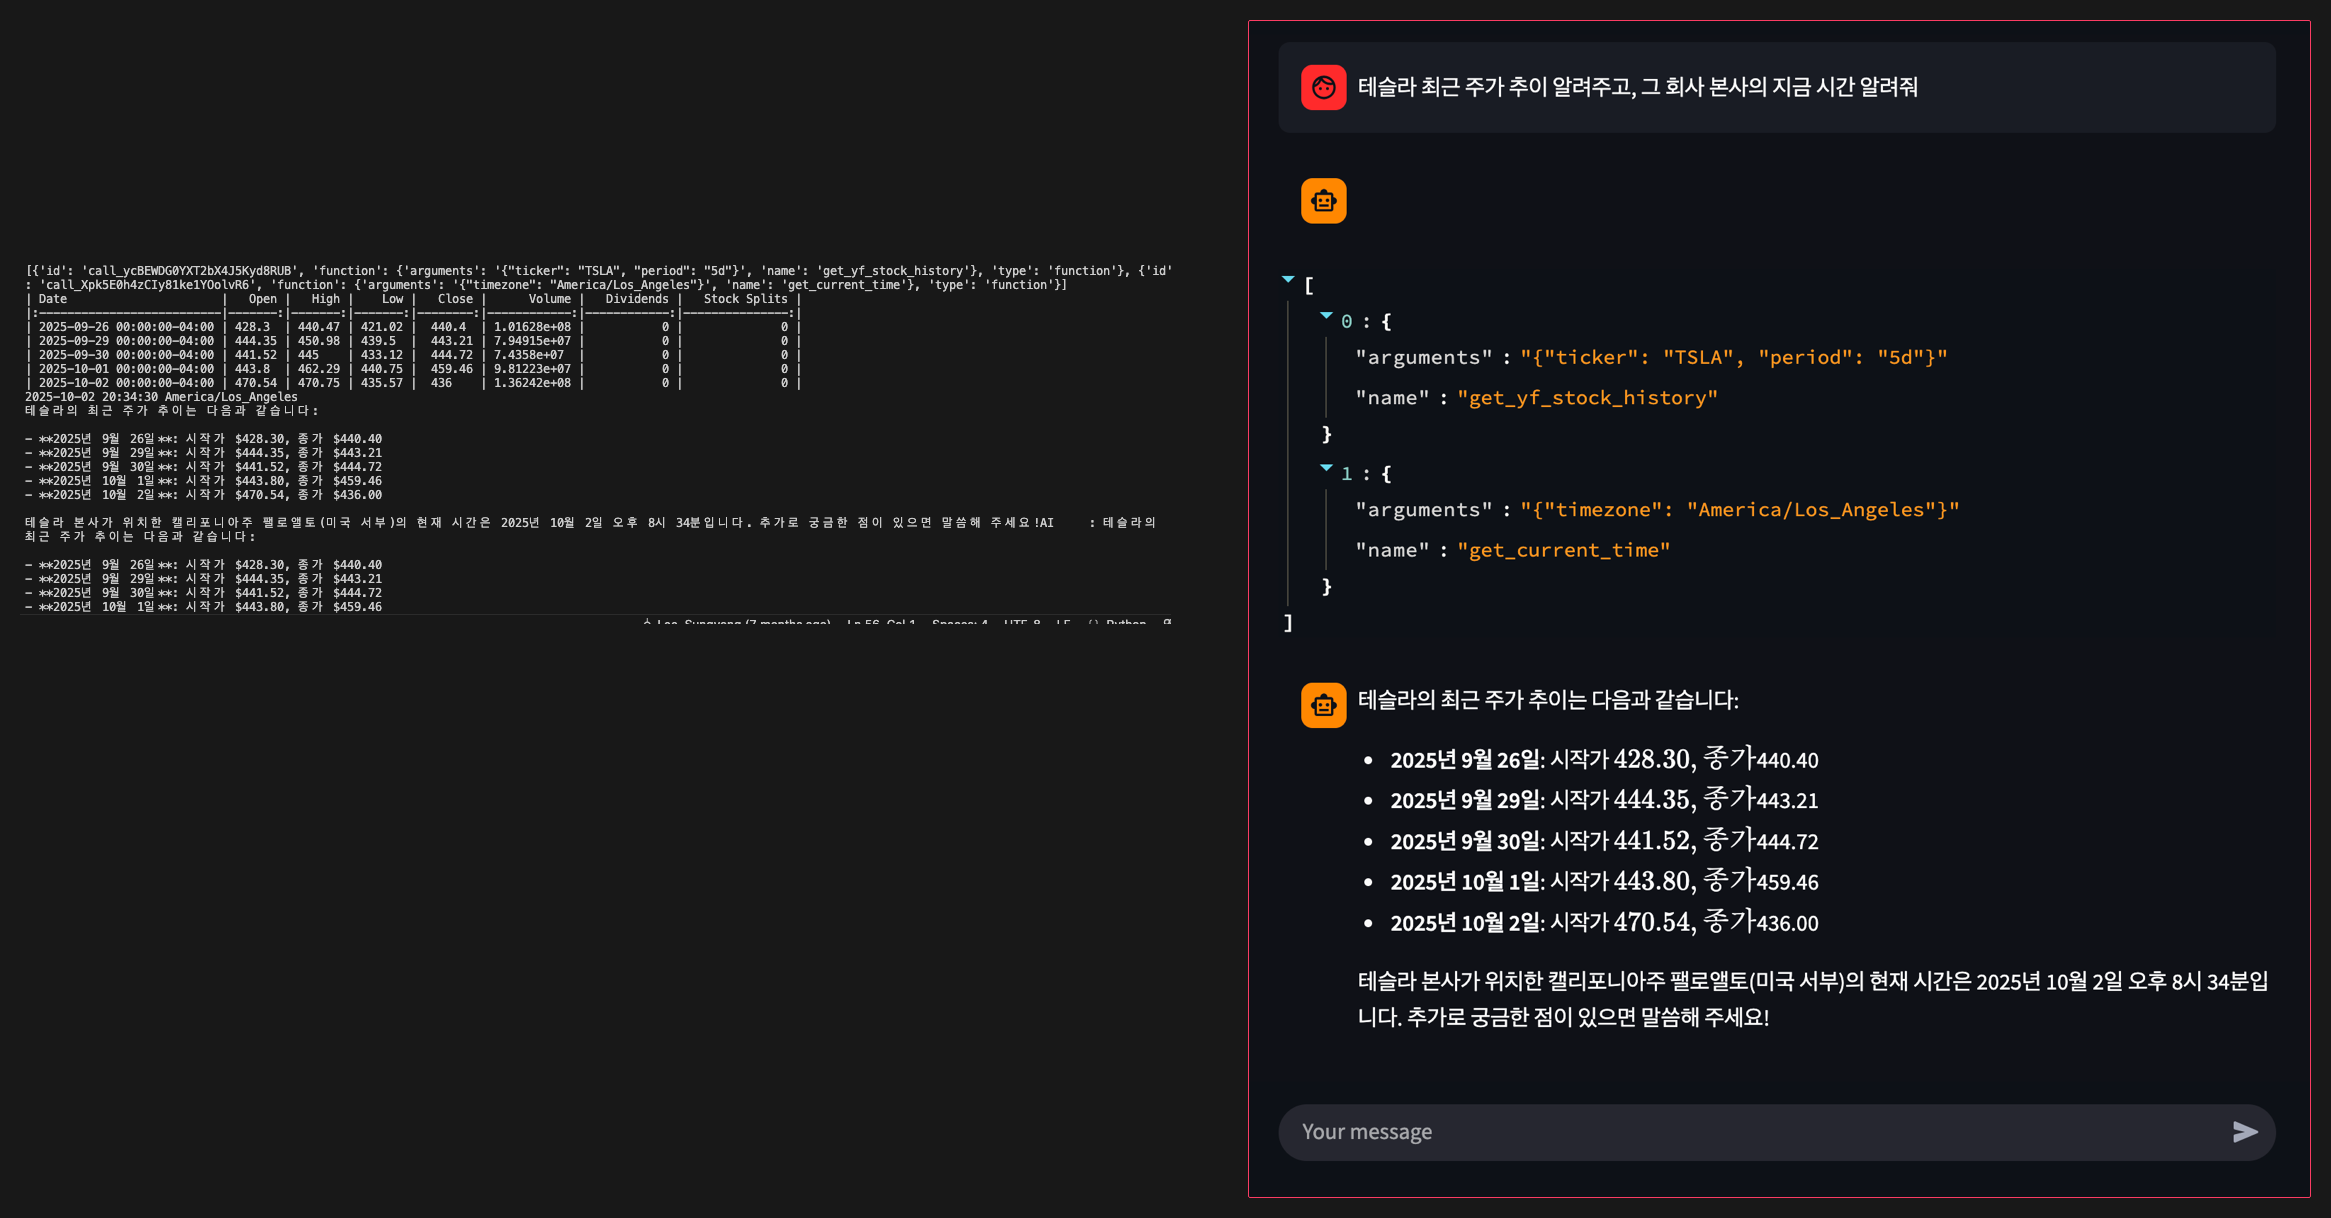Click the UTF-8 encoding status item
Viewport: 2331px width, 1218px height.
click(x=1021, y=622)
